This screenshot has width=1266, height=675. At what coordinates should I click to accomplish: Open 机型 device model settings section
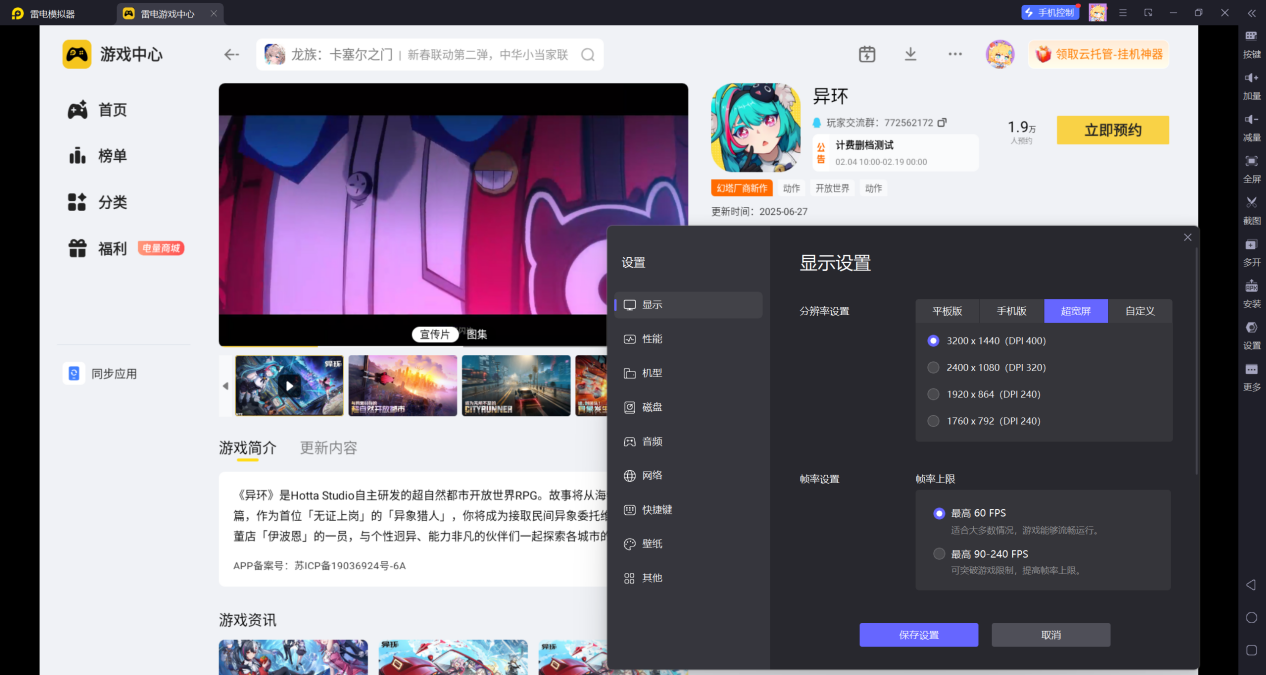point(689,373)
